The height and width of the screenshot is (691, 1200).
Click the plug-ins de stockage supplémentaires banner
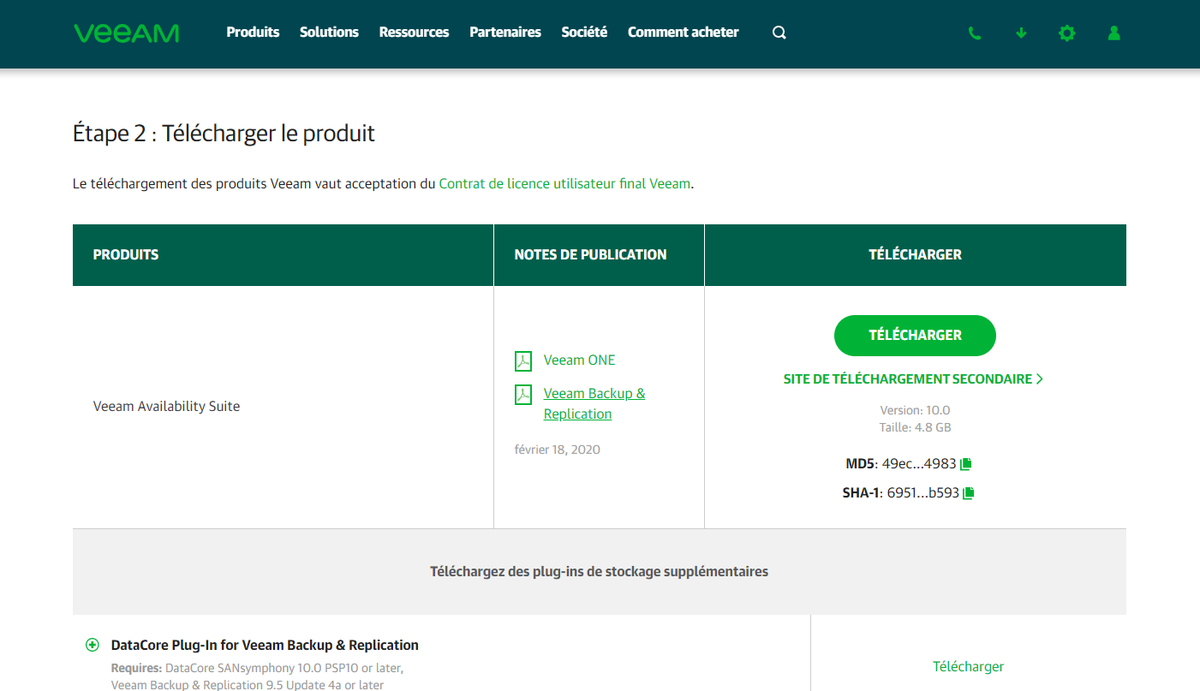[599, 572]
